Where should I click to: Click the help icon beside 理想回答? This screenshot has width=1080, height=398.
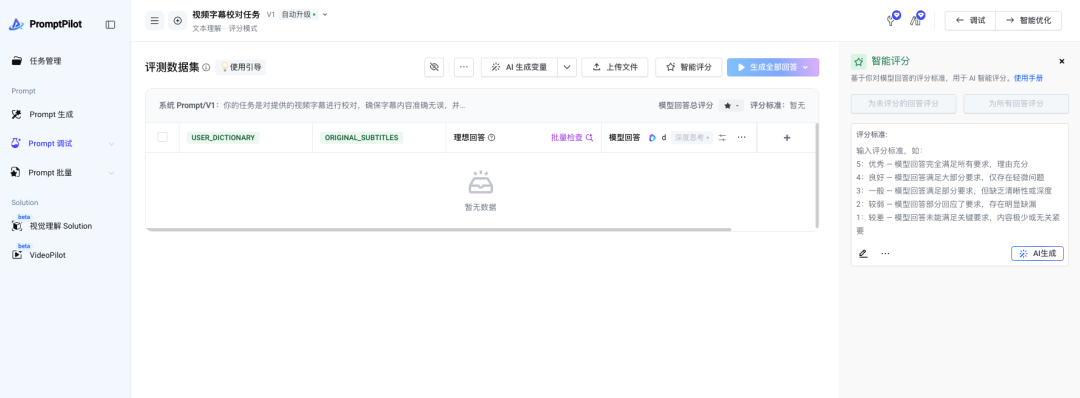pos(492,138)
